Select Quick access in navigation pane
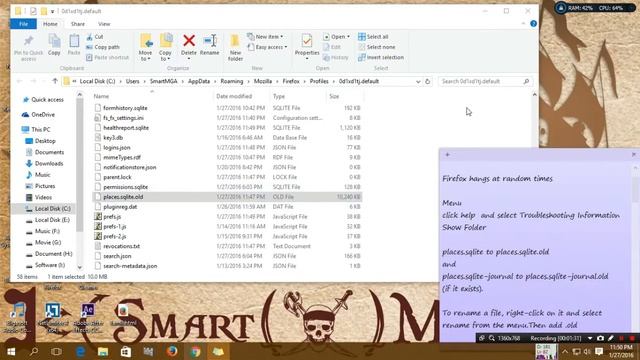 tap(47, 100)
